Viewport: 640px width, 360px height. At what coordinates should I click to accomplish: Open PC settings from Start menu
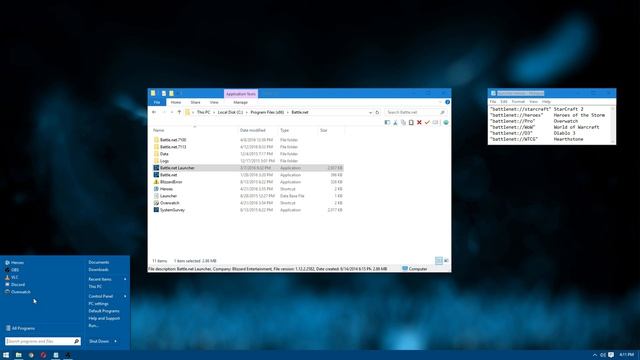coord(98,304)
